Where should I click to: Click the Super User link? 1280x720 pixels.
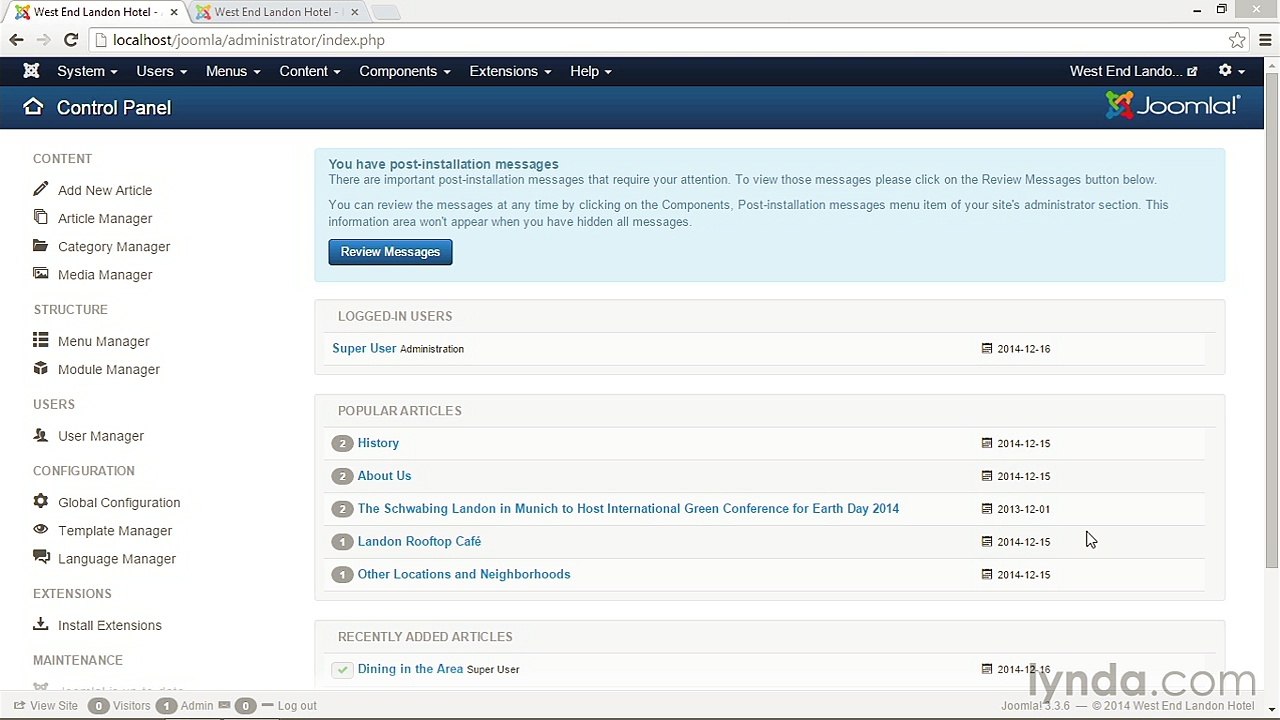point(364,348)
